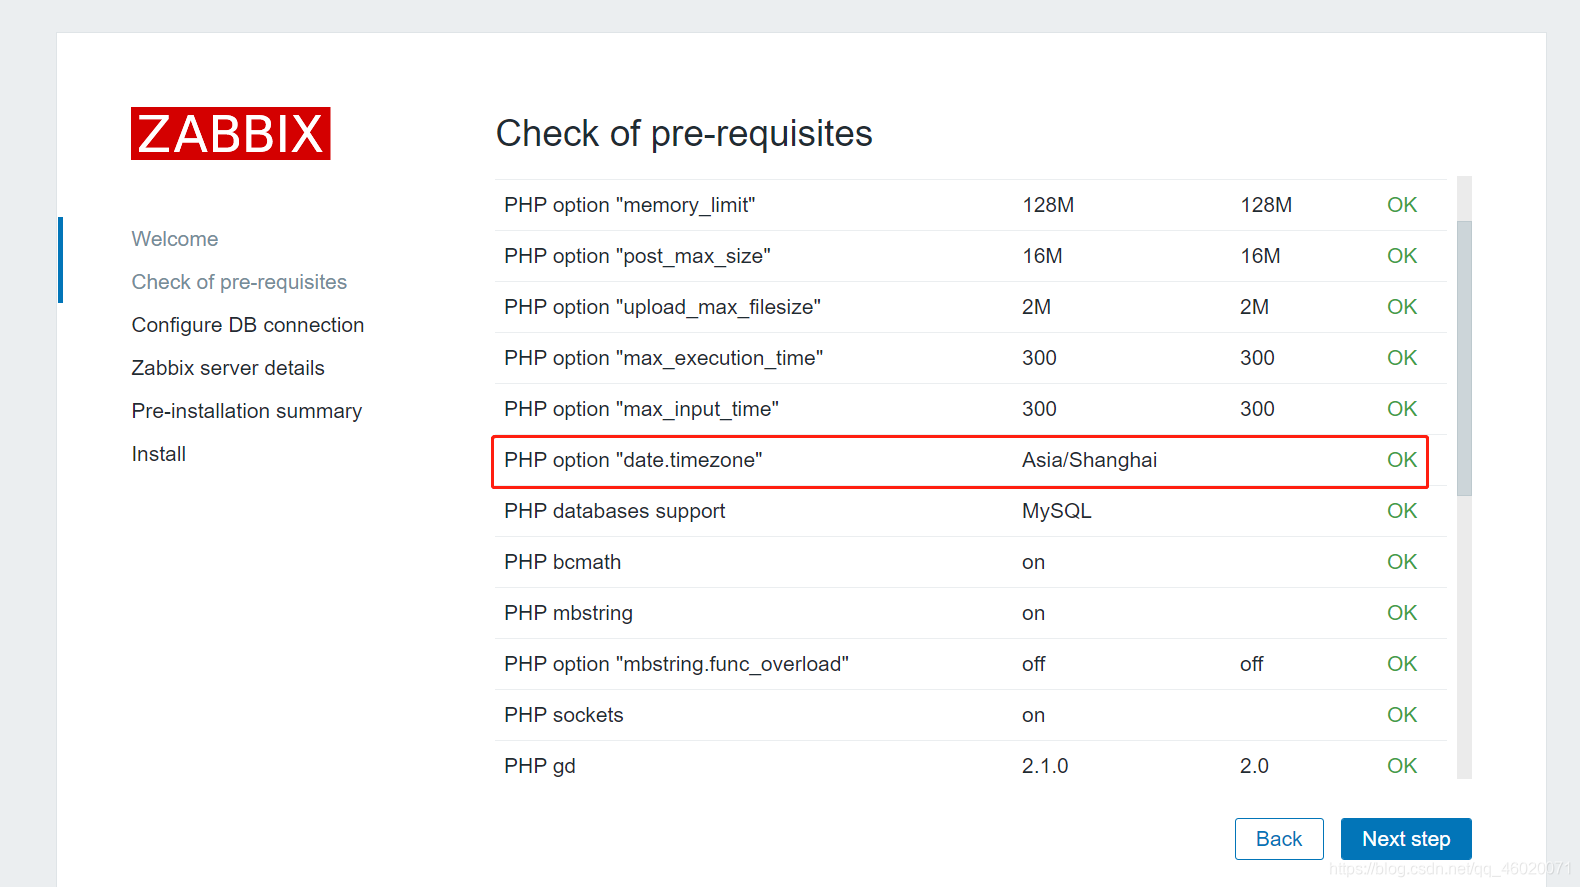The width and height of the screenshot is (1580, 887).
Task: Select the Install step
Action: coord(159,454)
